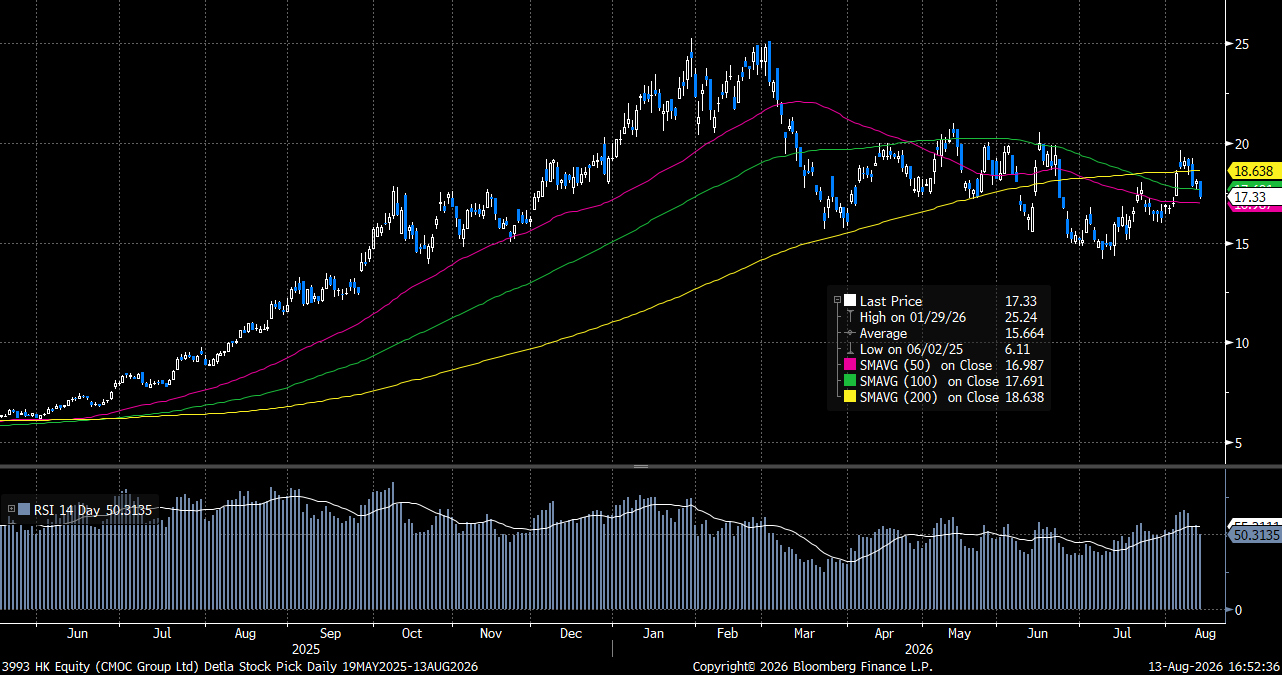1282x675 pixels.
Task: Select the 'Last Price' legend label
Action: click(891, 300)
